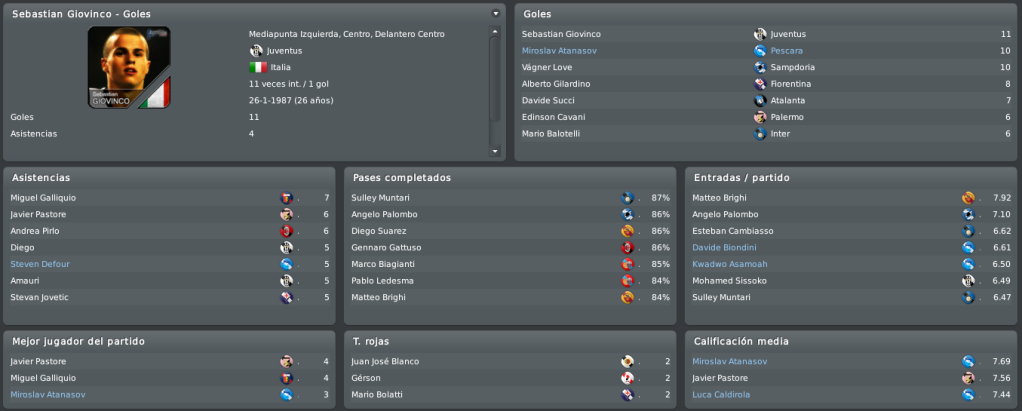Click the profile panel scrollbar thumb
Image resolution: width=1022 pixels, height=411 pixels.
(495, 79)
